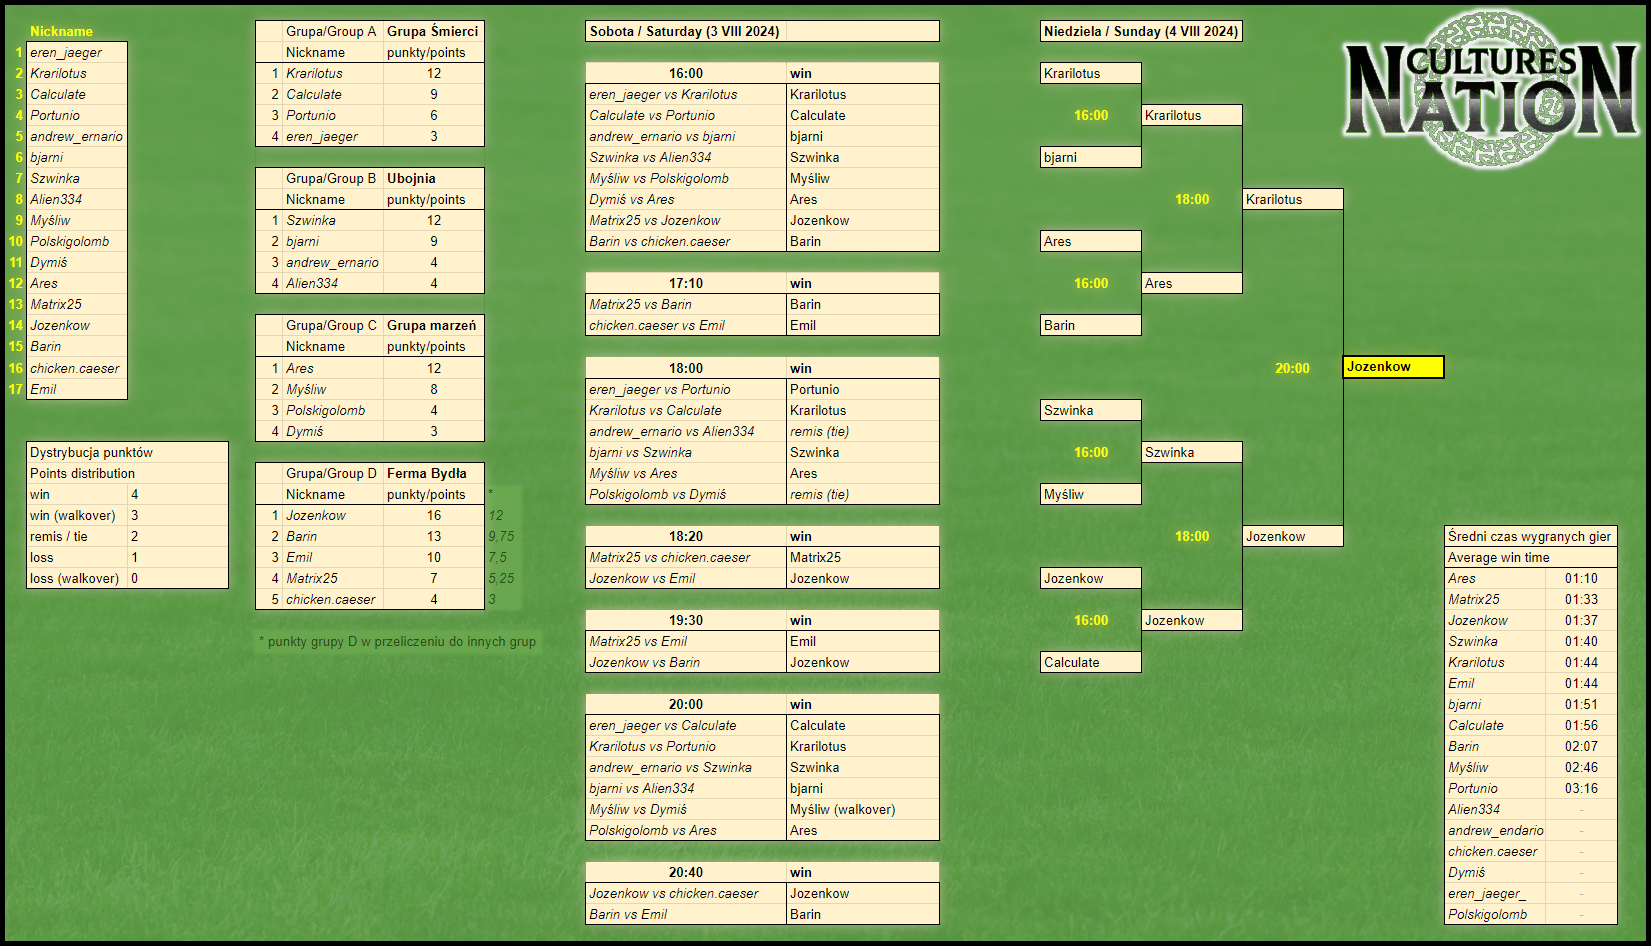Click the Ubojnia group title
Viewport: 1651px width, 946px height.
click(x=411, y=178)
